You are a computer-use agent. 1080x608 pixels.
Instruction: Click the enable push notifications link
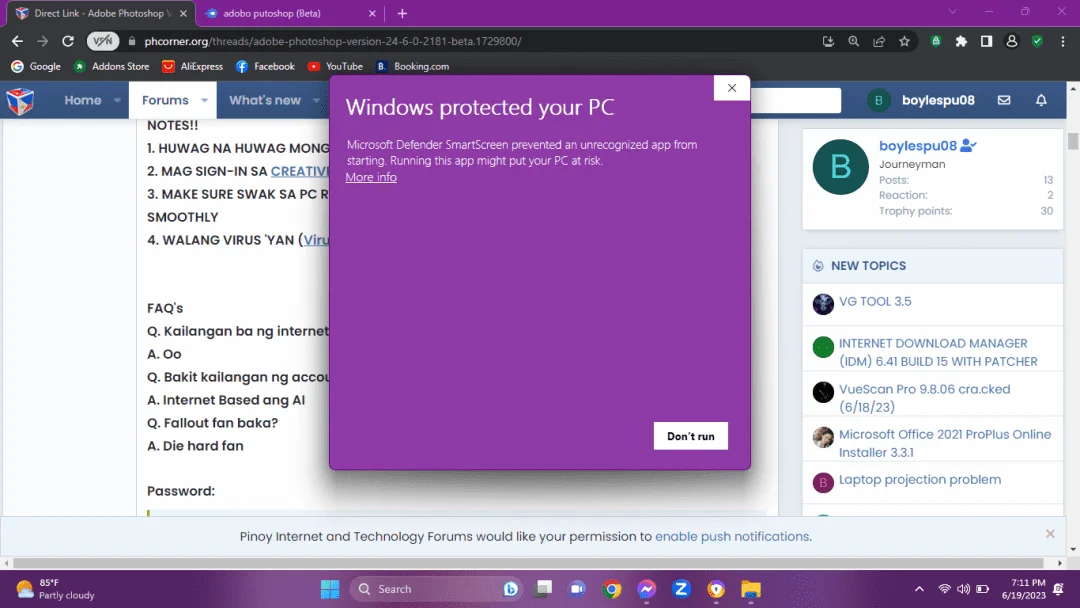click(x=733, y=536)
